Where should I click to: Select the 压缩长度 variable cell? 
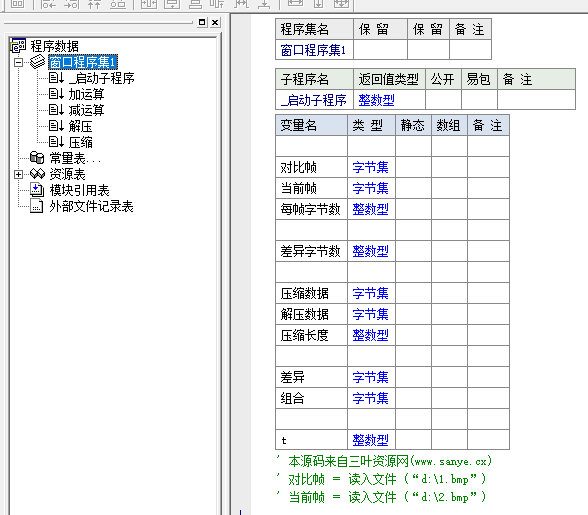pyautogui.click(x=311, y=335)
